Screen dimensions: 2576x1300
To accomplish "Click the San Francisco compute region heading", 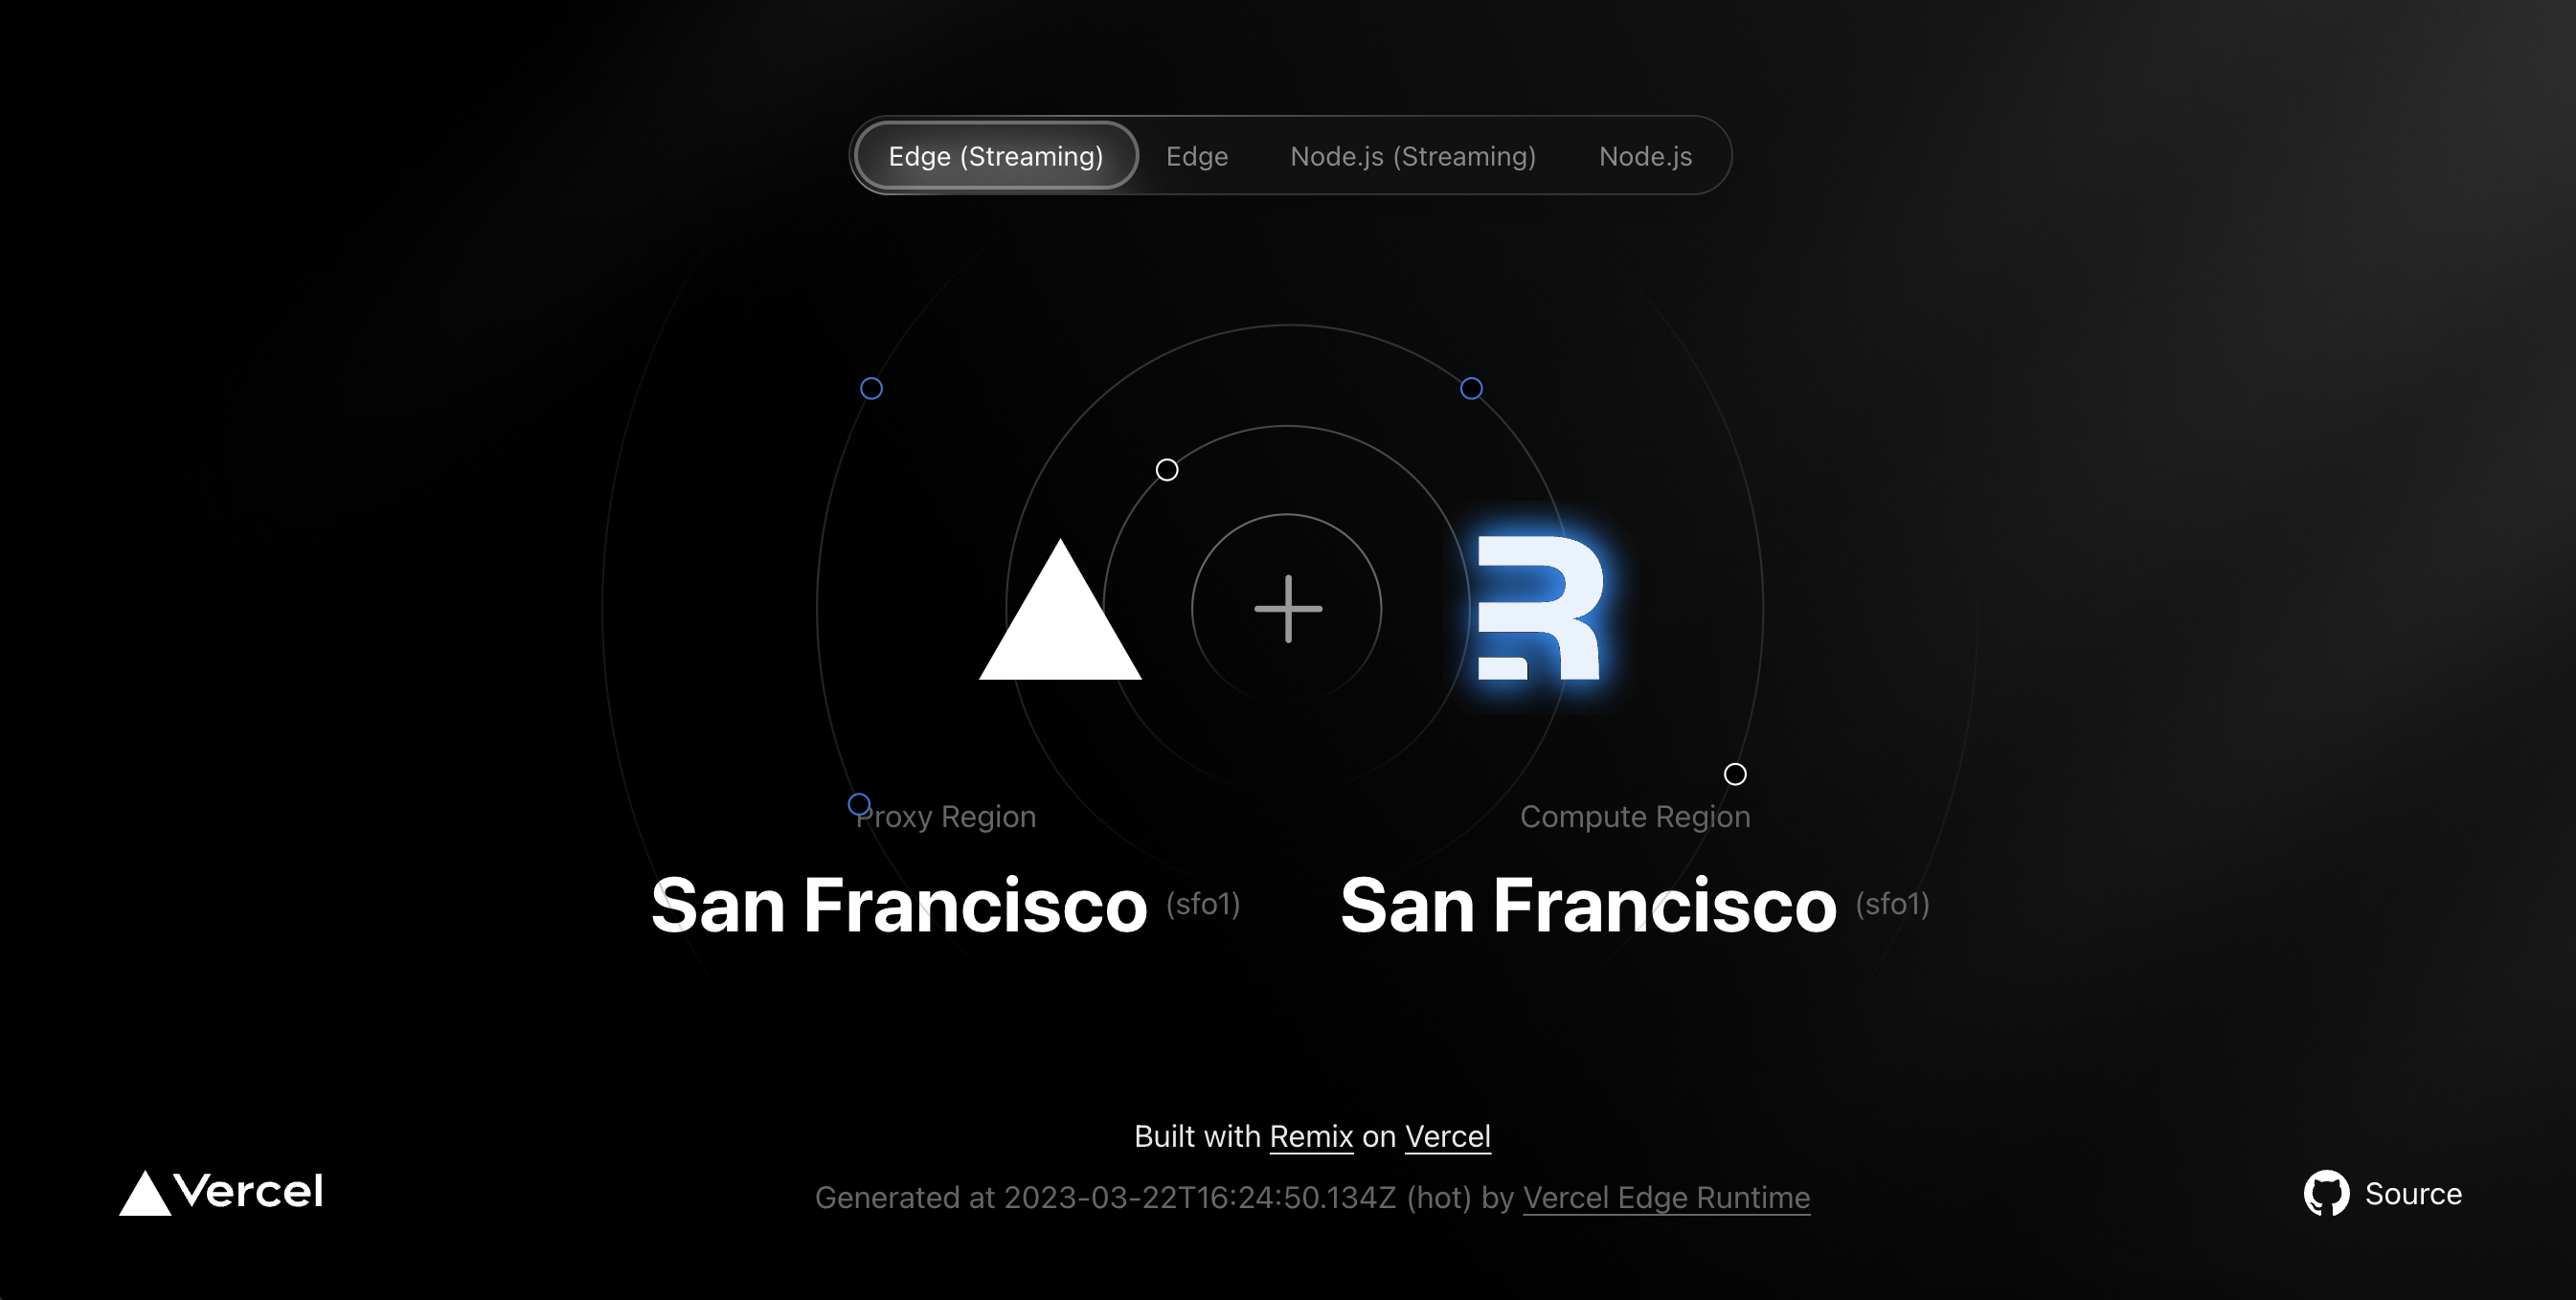I will 1588,905.
